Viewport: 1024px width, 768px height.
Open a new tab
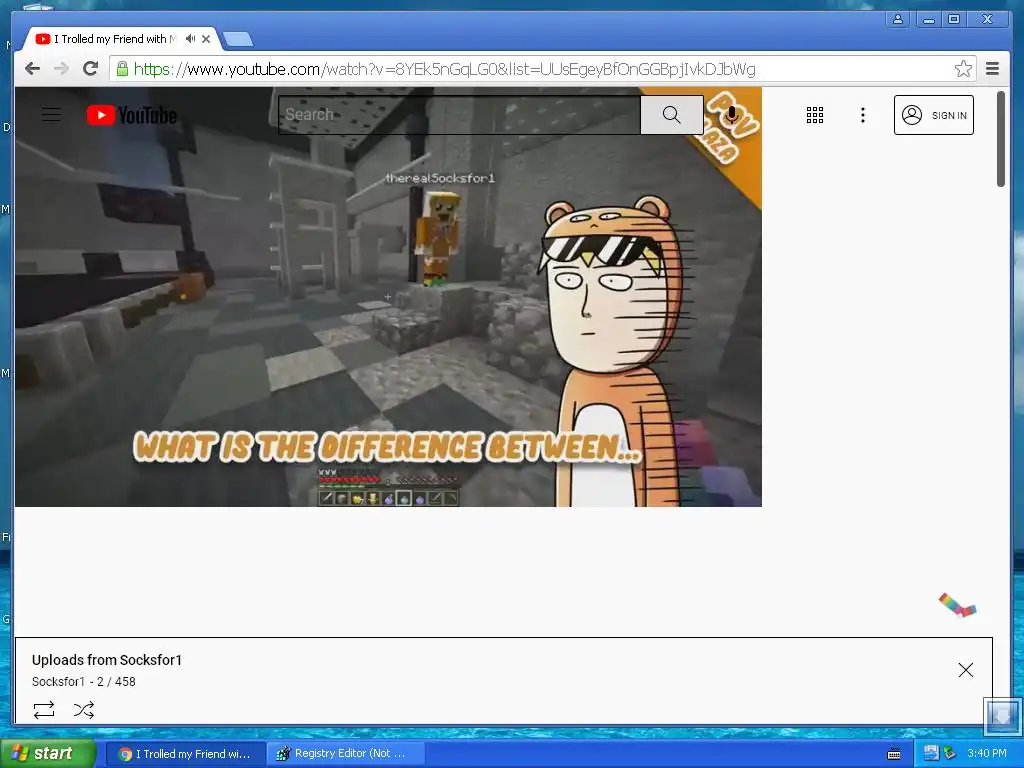(238, 40)
